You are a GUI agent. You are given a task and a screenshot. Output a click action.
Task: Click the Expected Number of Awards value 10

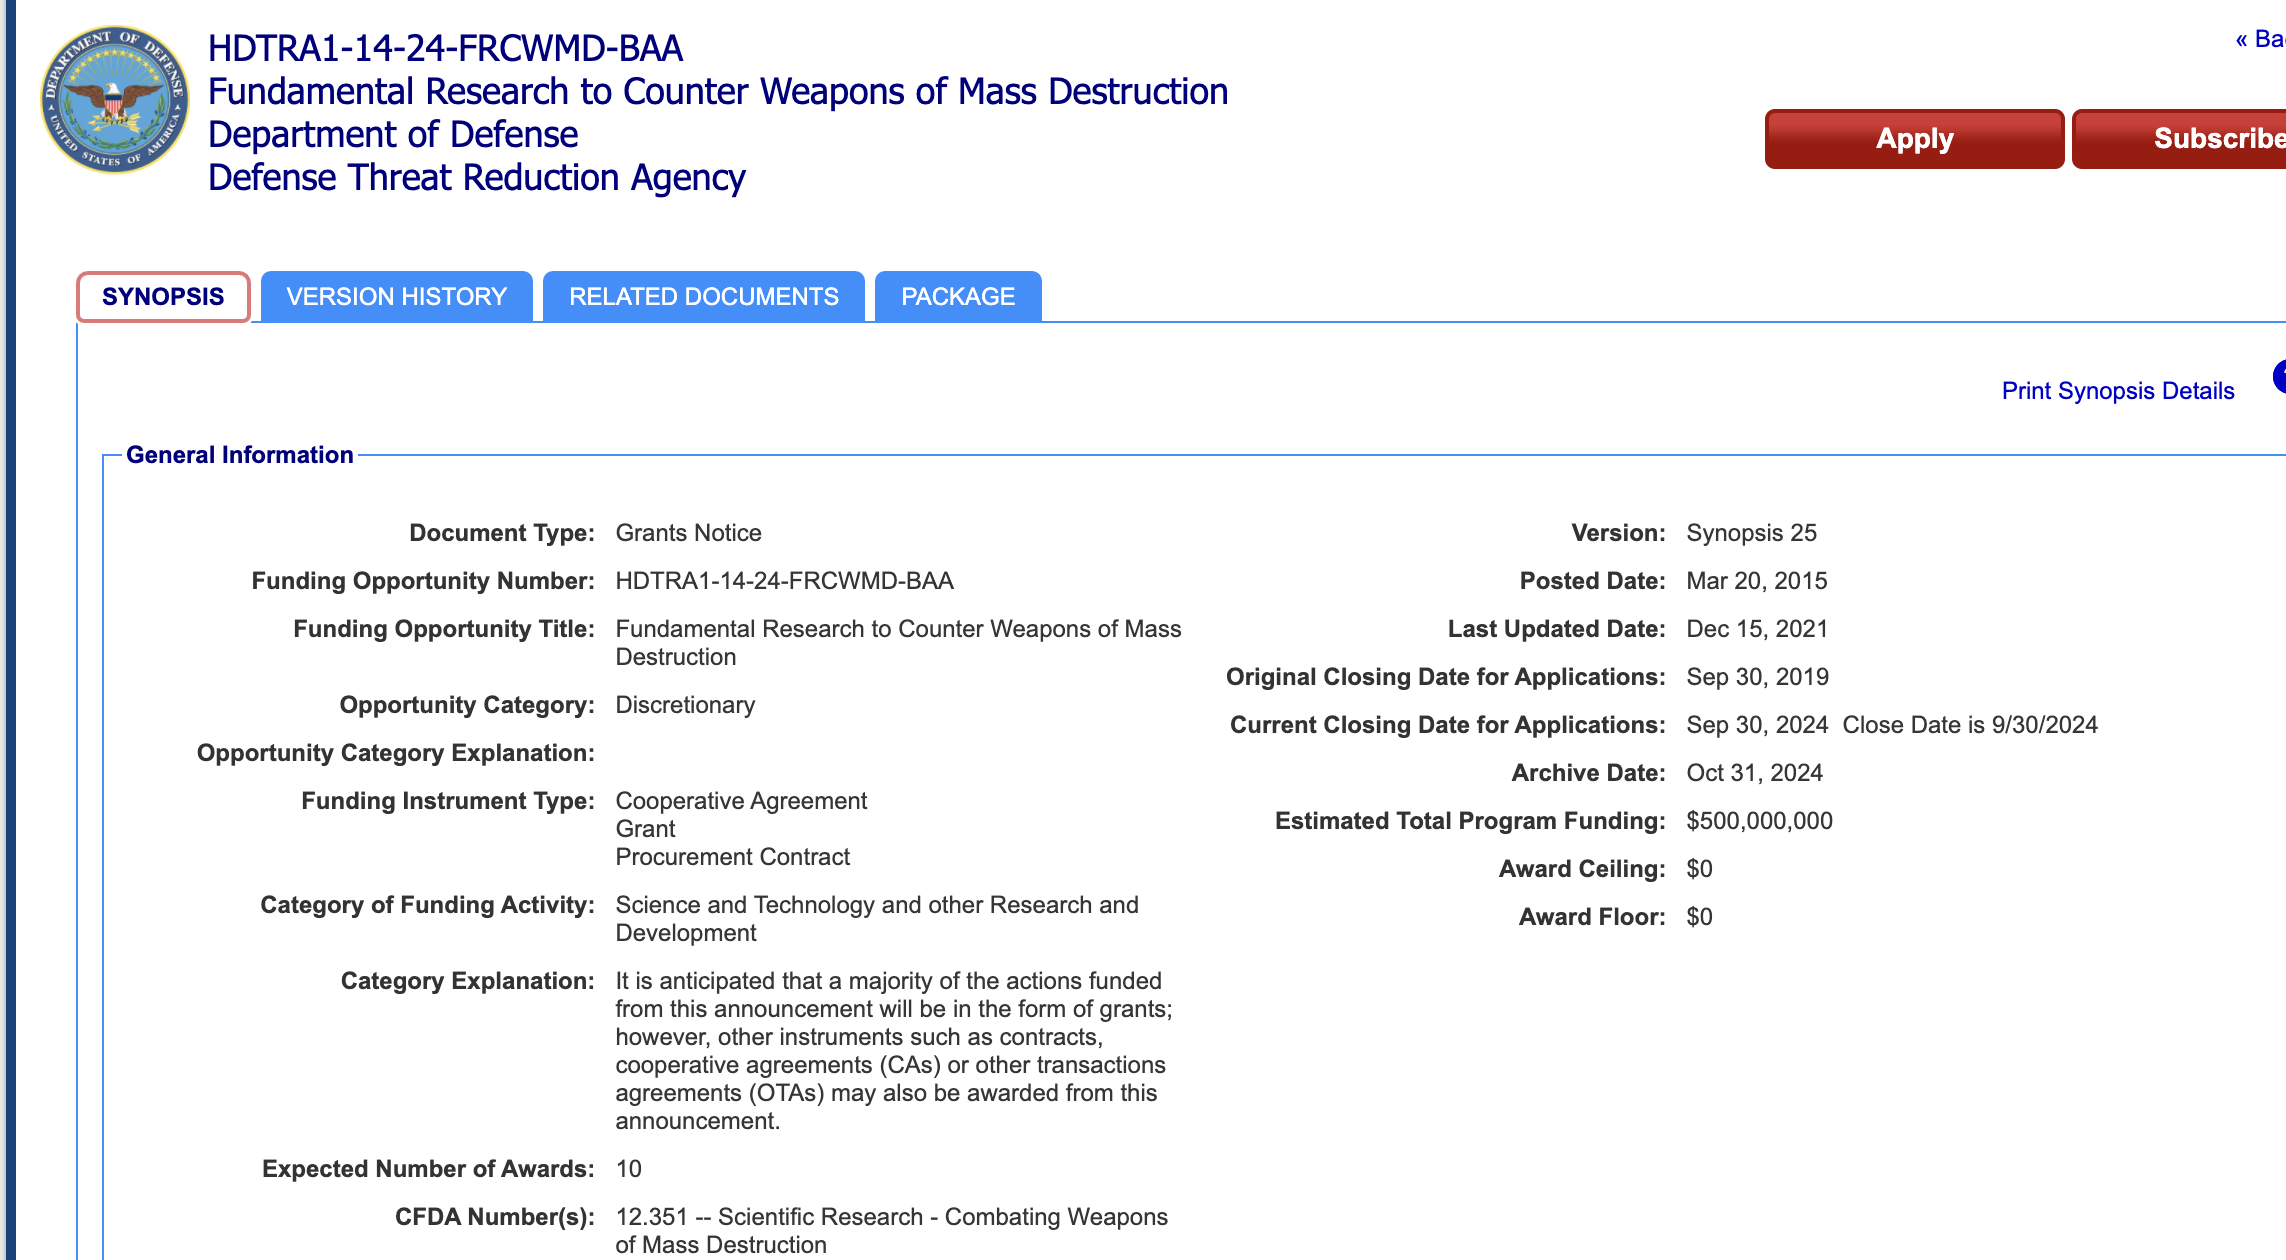pyautogui.click(x=628, y=1169)
